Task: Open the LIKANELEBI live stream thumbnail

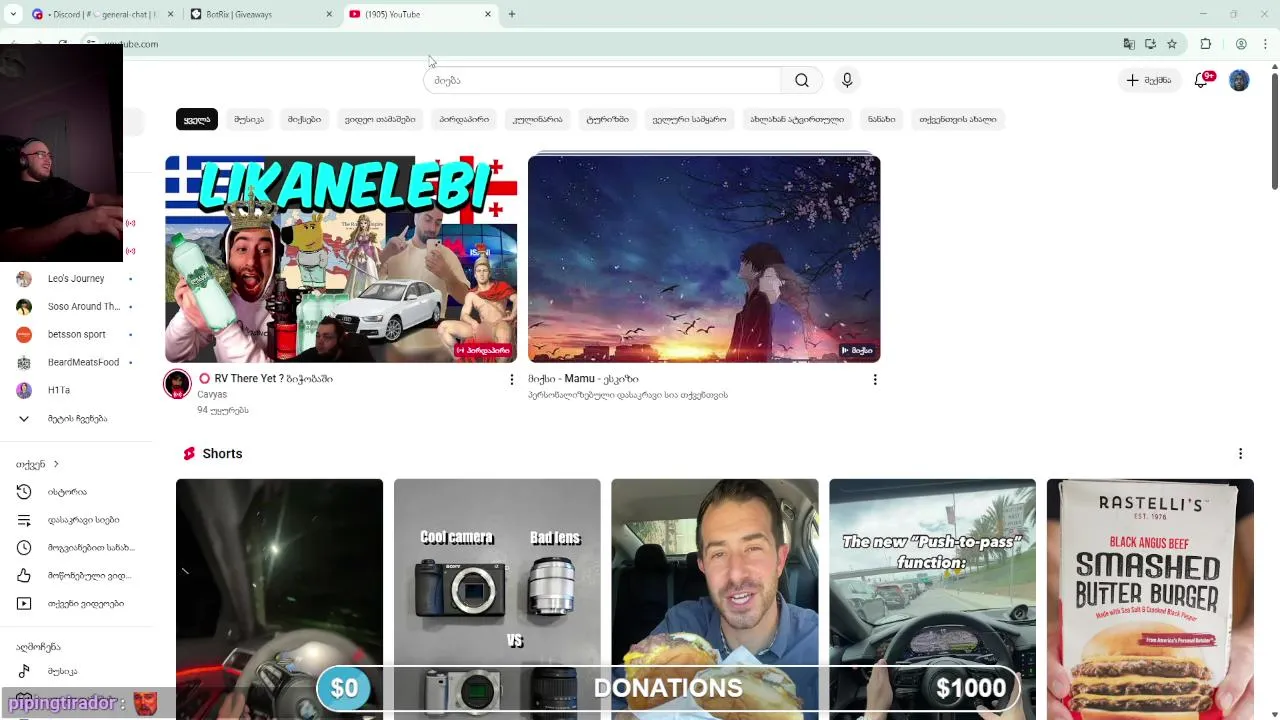Action: 341,258
